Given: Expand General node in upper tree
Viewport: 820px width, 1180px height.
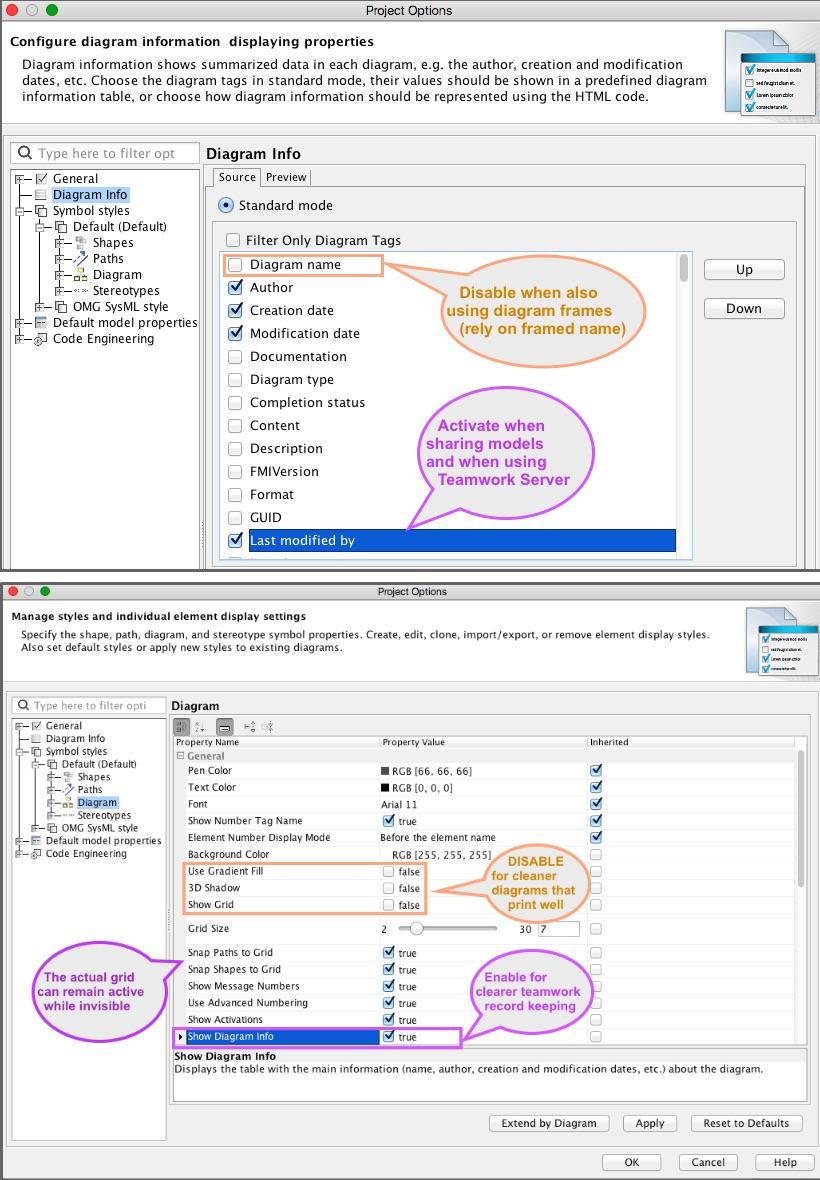Looking at the screenshot, I should (19, 179).
